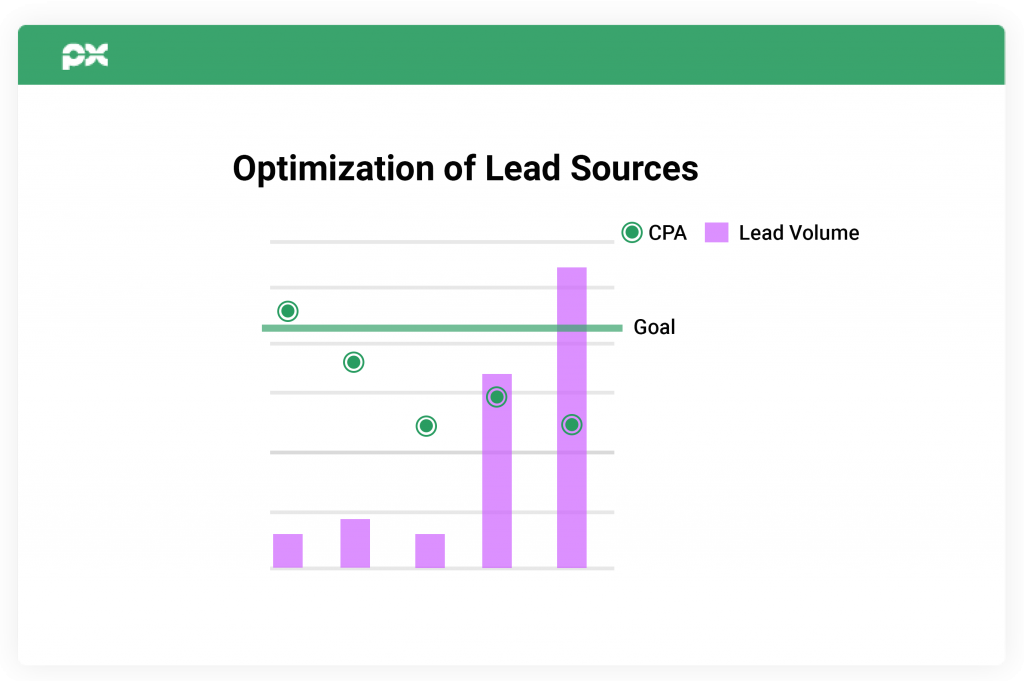1024x681 pixels.
Task: Click the top of the tallest volume bar
Action: (x=572, y=274)
